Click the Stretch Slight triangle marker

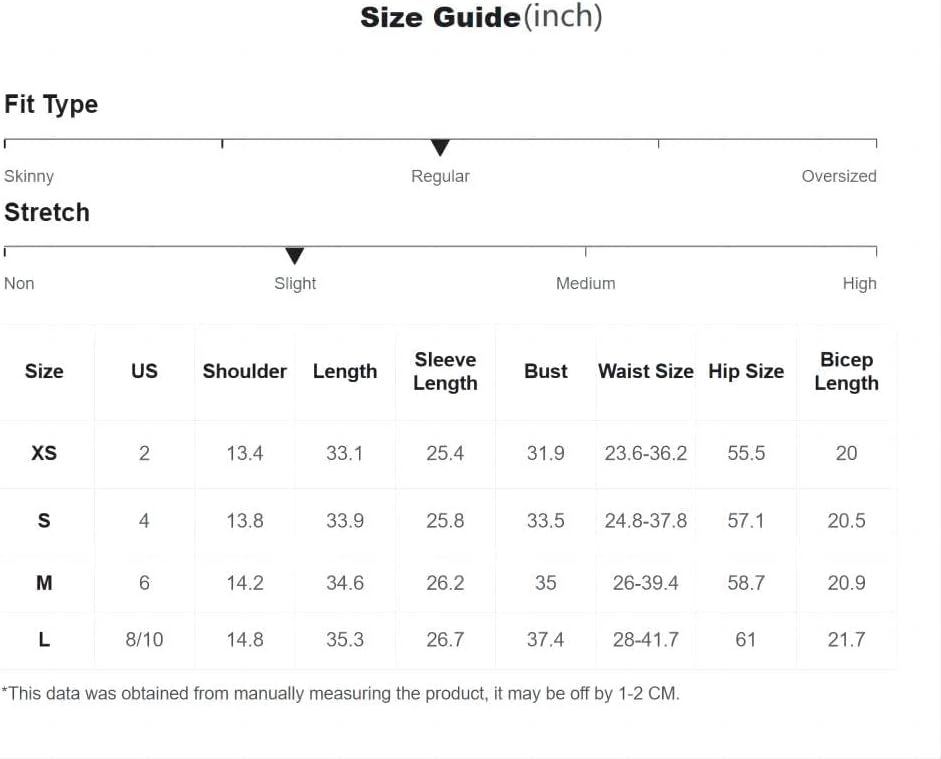[294, 255]
